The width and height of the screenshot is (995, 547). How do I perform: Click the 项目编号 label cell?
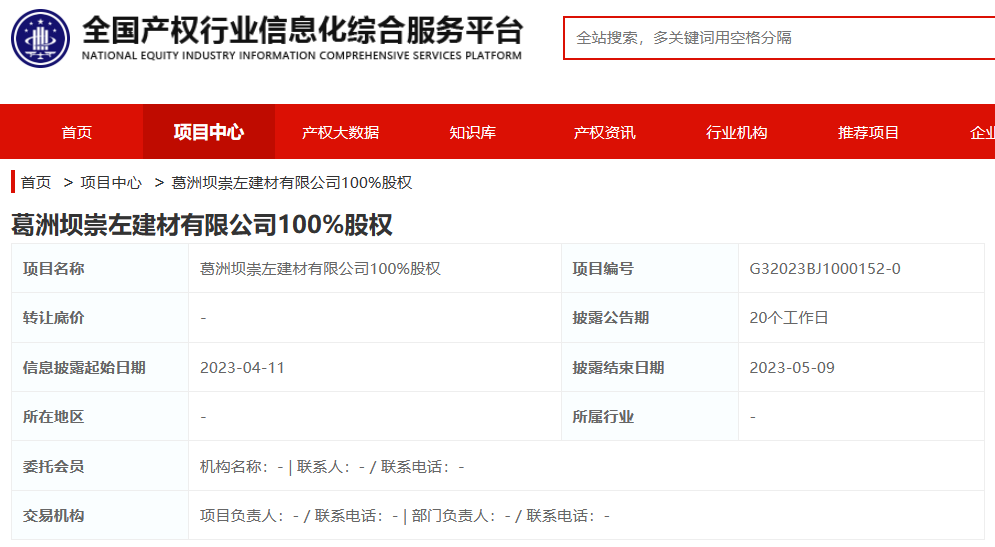[650, 268]
